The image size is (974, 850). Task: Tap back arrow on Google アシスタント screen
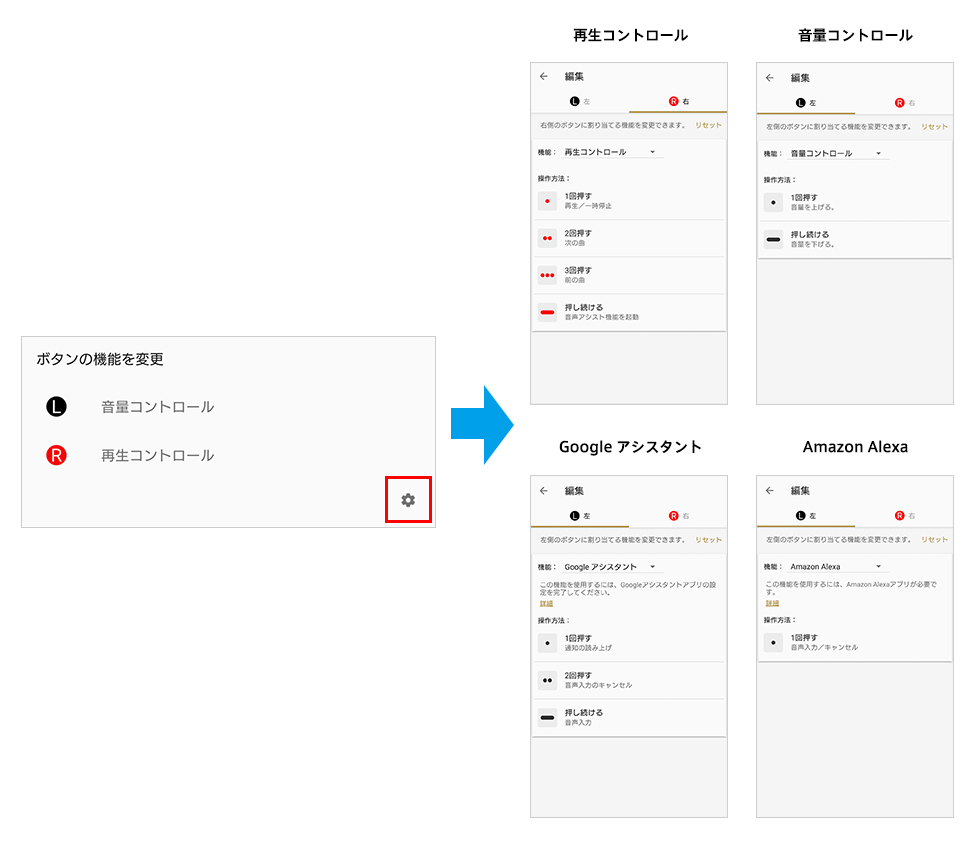click(544, 491)
